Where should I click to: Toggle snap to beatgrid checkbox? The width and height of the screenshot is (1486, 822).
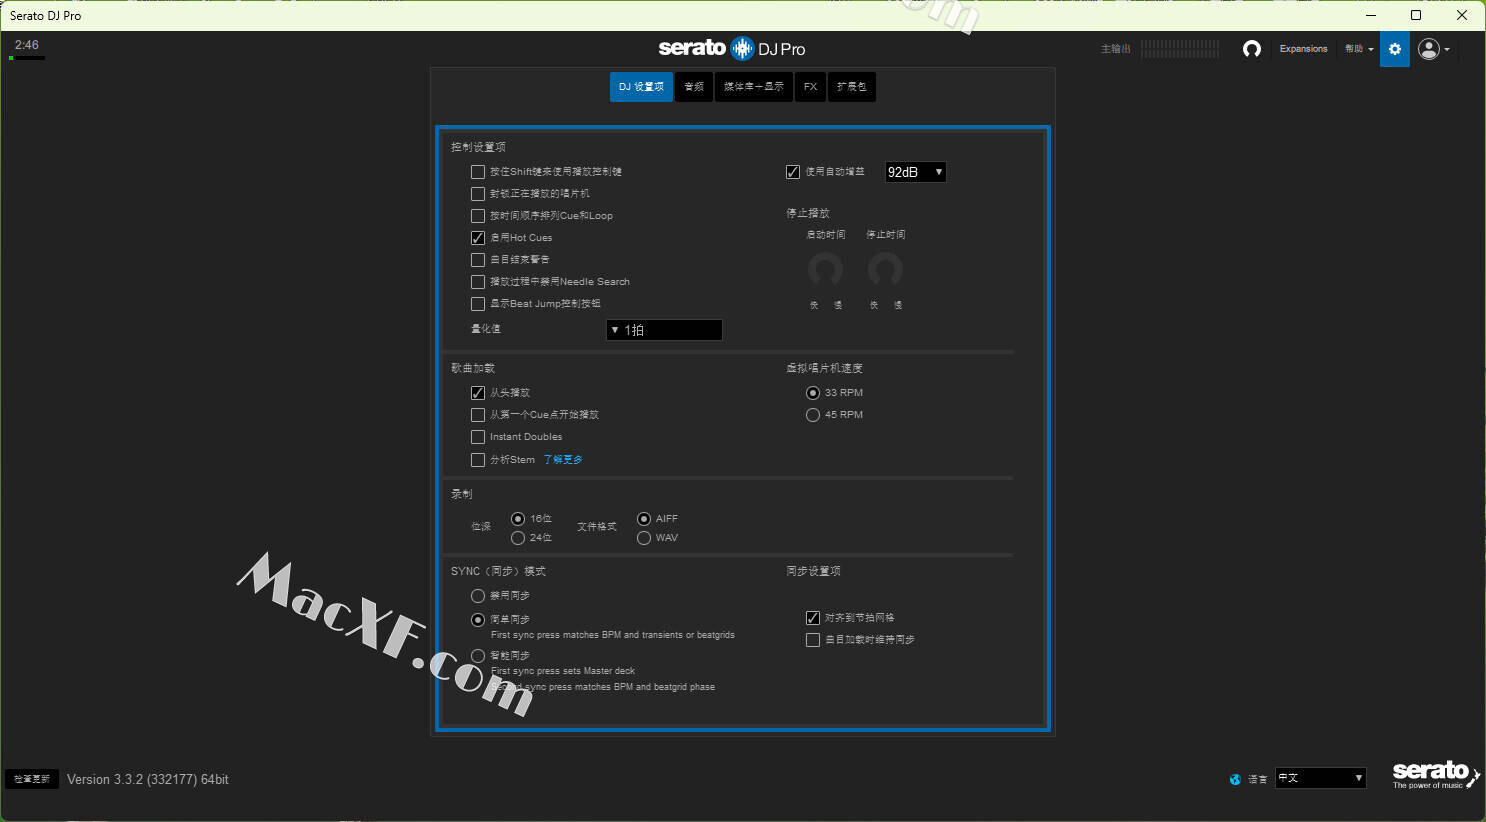[813, 618]
